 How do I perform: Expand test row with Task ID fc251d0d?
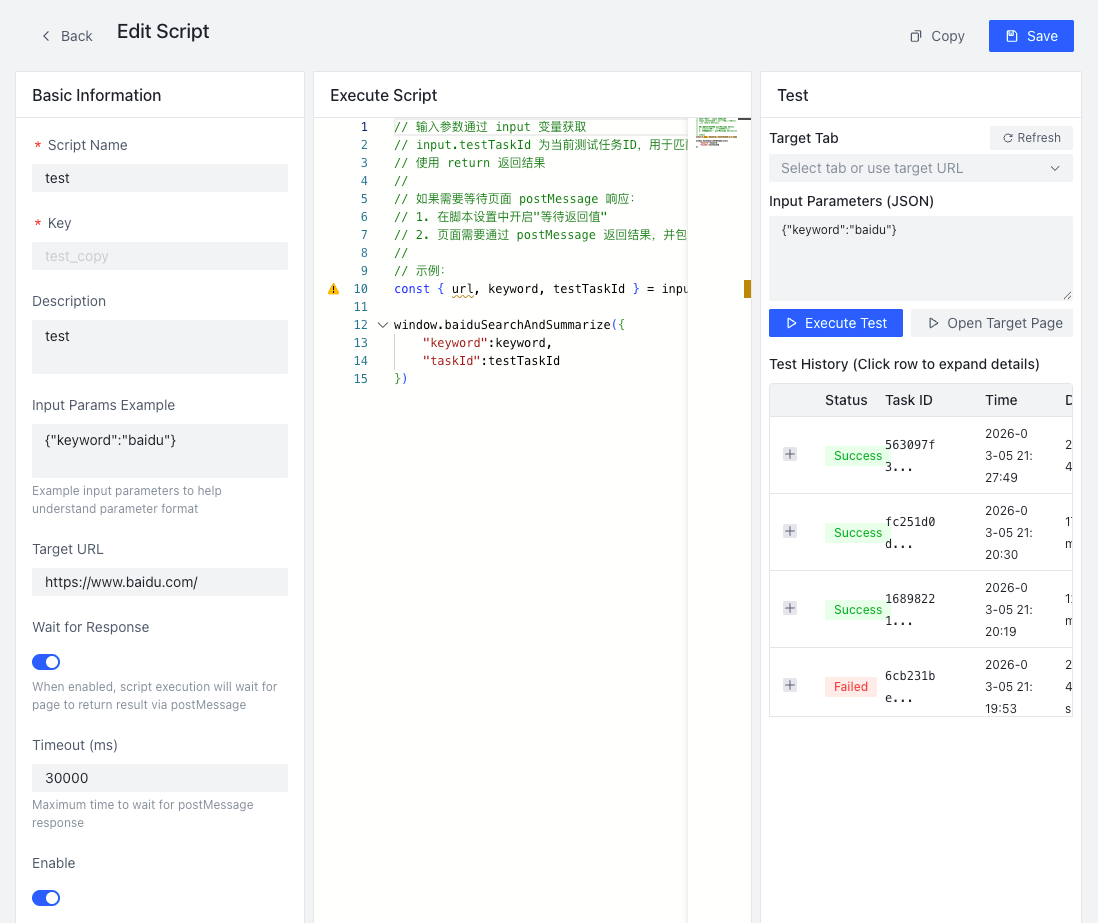click(x=790, y=531)
